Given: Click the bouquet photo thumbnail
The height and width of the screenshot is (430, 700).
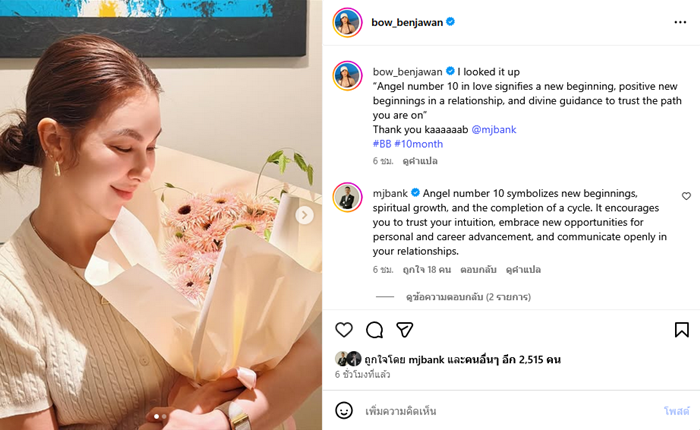Looking at the screenshot, I should point(160,215).
